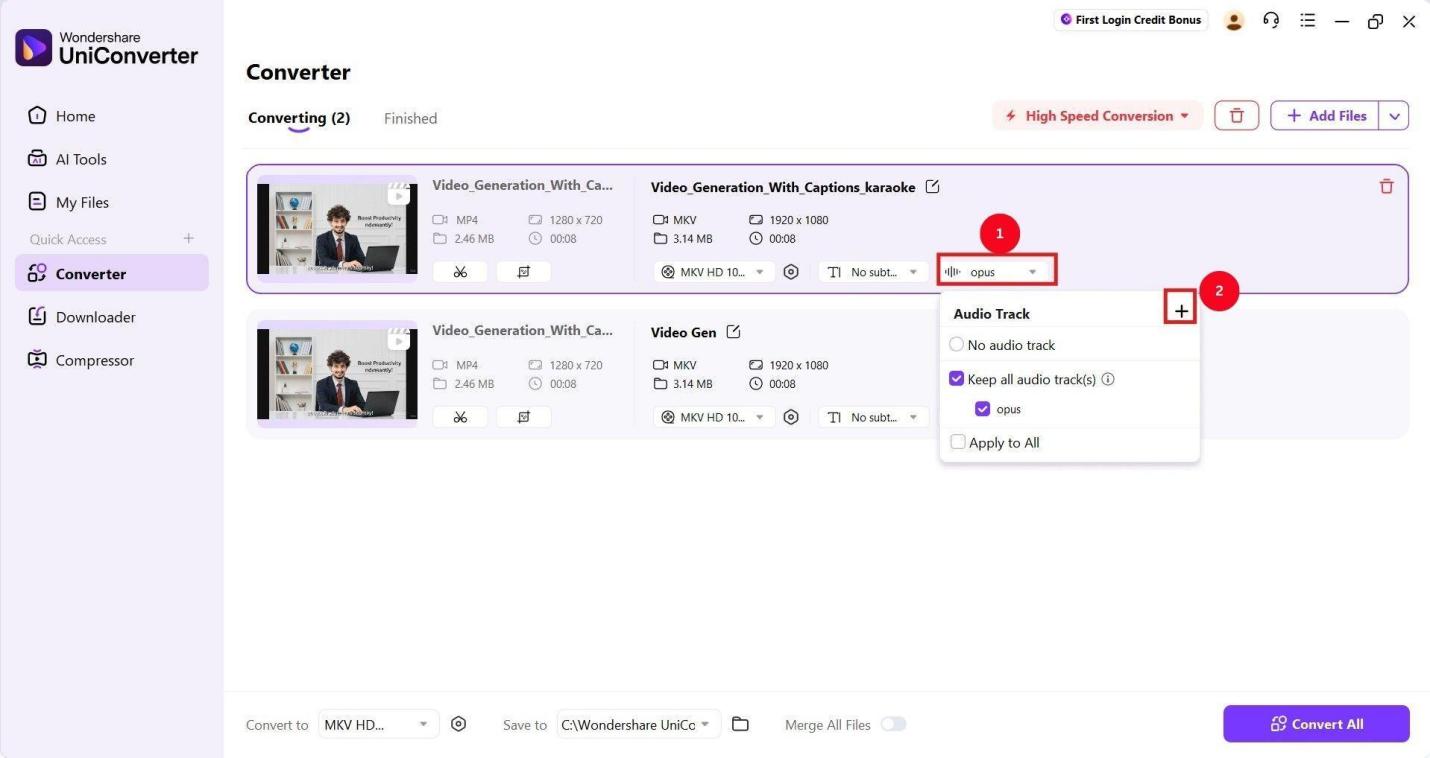
Task: Open output format settings gear for the first file
Action: (x=791, y=271)
